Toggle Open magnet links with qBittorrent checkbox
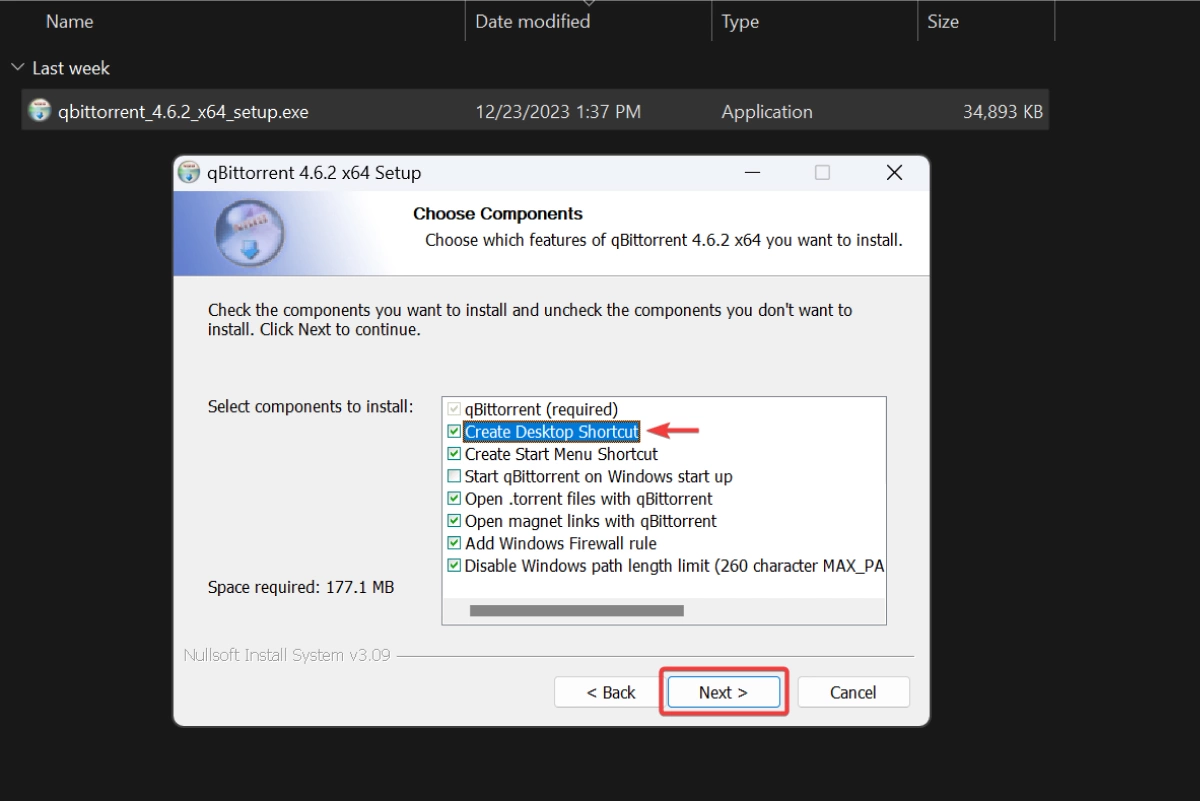The image size is (1200, 802). point(455,521)
